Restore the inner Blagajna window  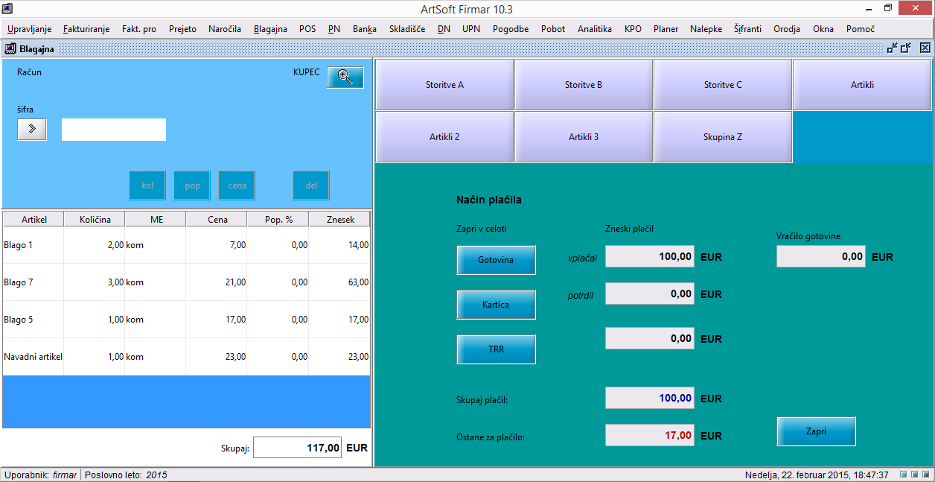[x=906, y=48]
